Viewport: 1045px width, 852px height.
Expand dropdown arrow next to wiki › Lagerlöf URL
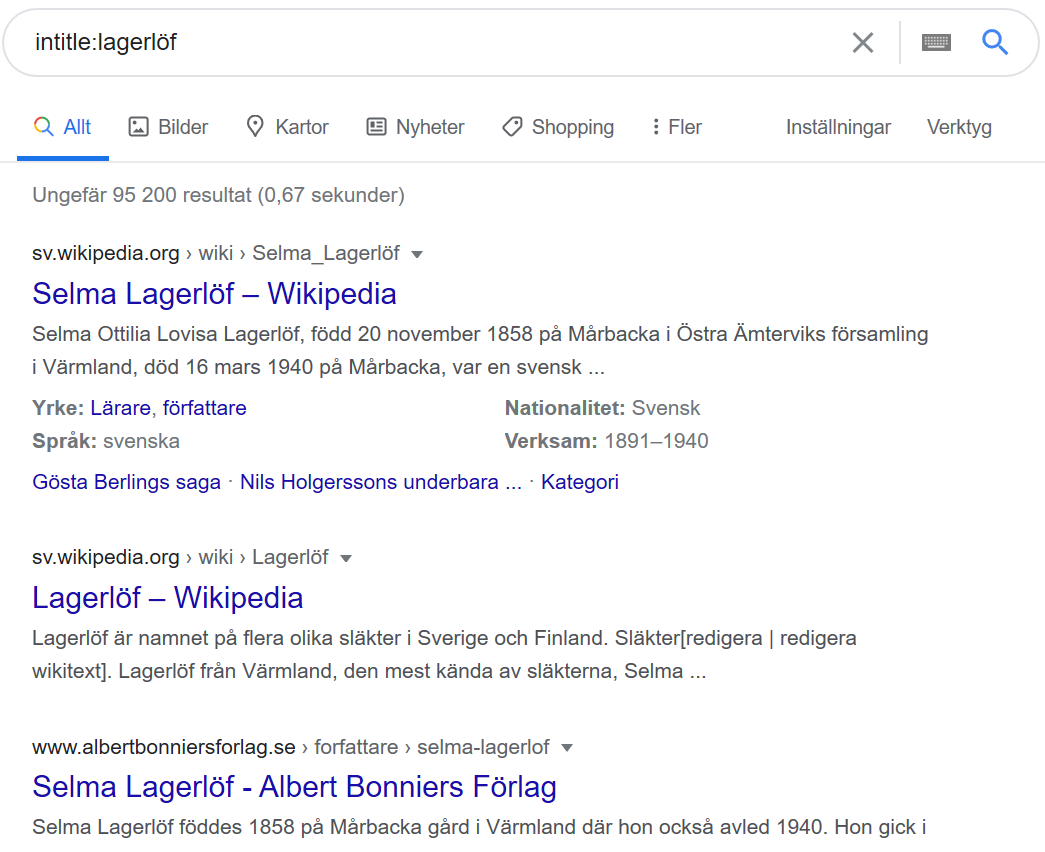[x=346, y=558]
